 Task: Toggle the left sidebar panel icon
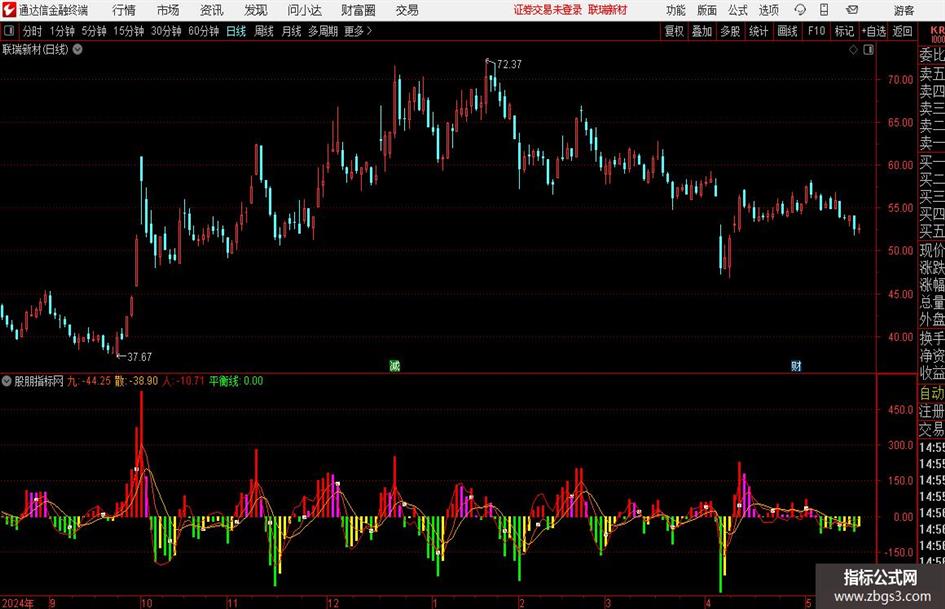click(x=9, y=31)
